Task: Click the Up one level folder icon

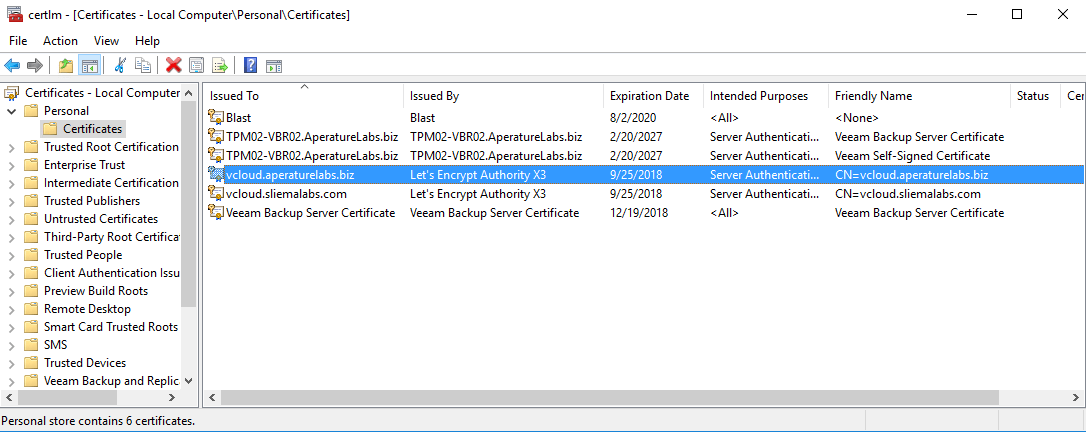Action: [66, 66]
